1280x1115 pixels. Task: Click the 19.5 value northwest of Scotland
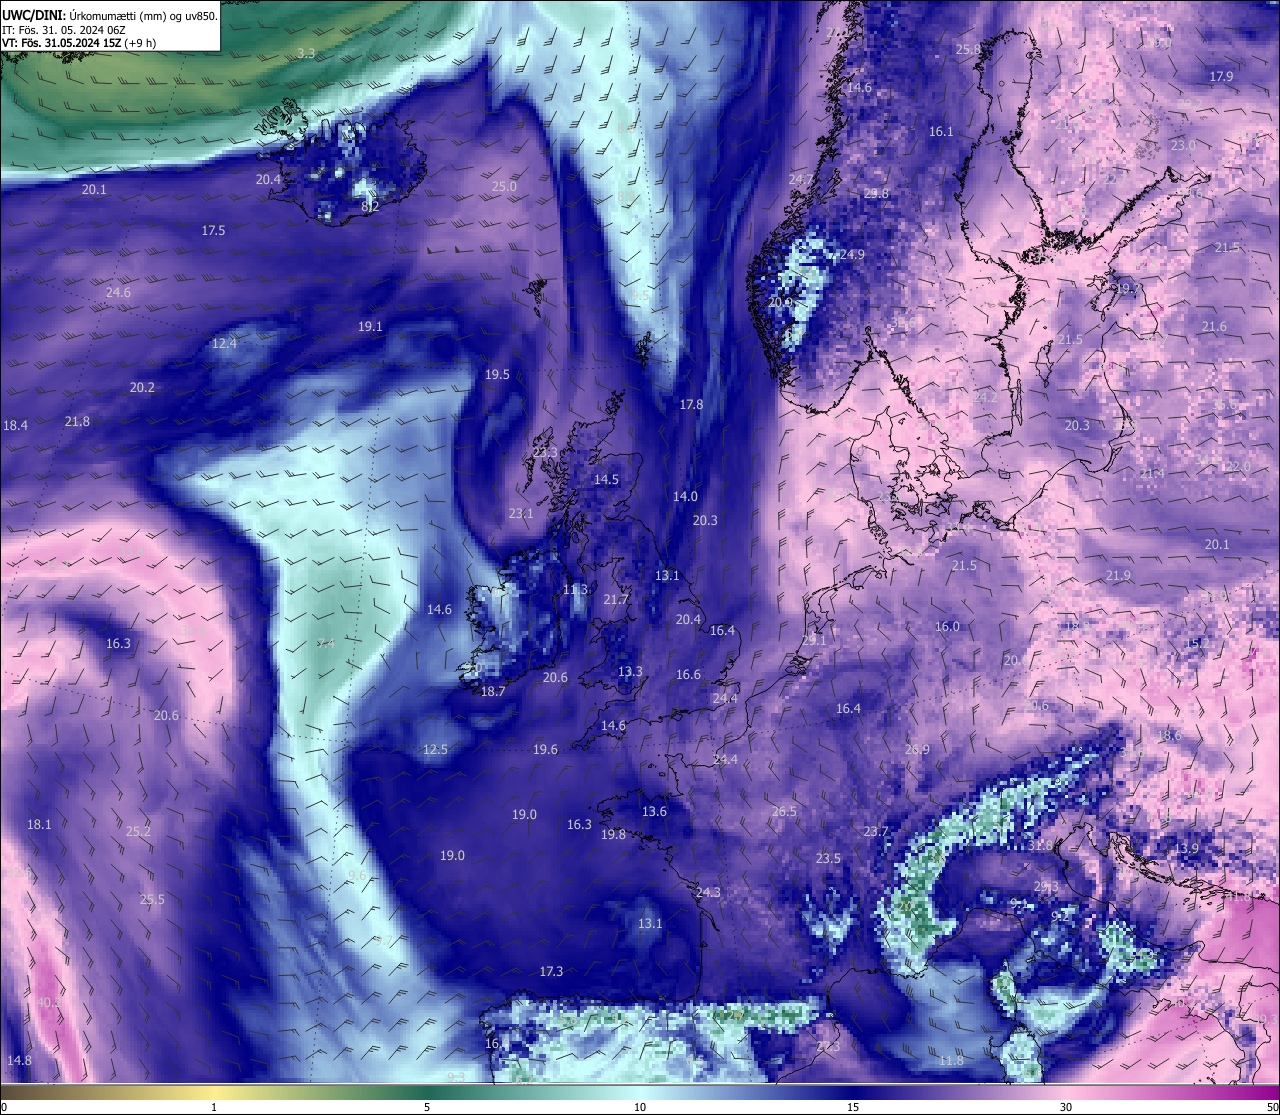tap(497, 374)
